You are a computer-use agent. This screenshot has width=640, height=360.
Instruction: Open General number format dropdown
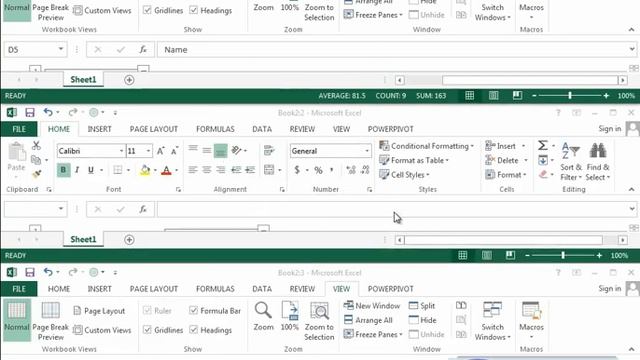pos(367,151)
